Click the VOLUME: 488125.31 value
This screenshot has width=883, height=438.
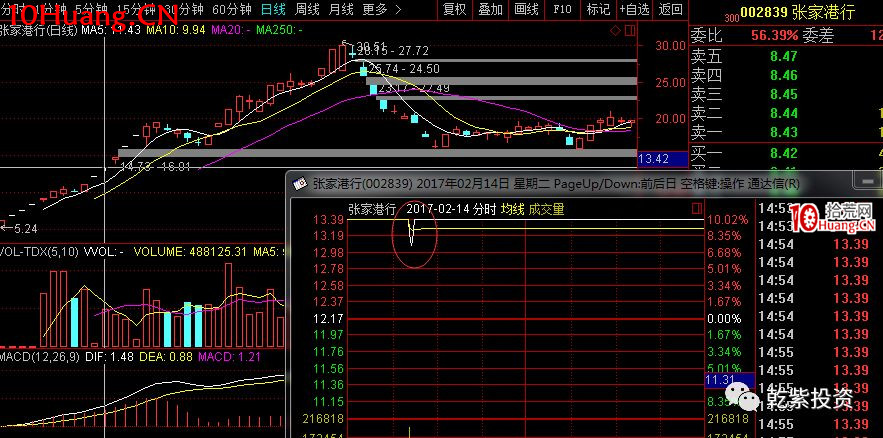[x=190, y=252]
